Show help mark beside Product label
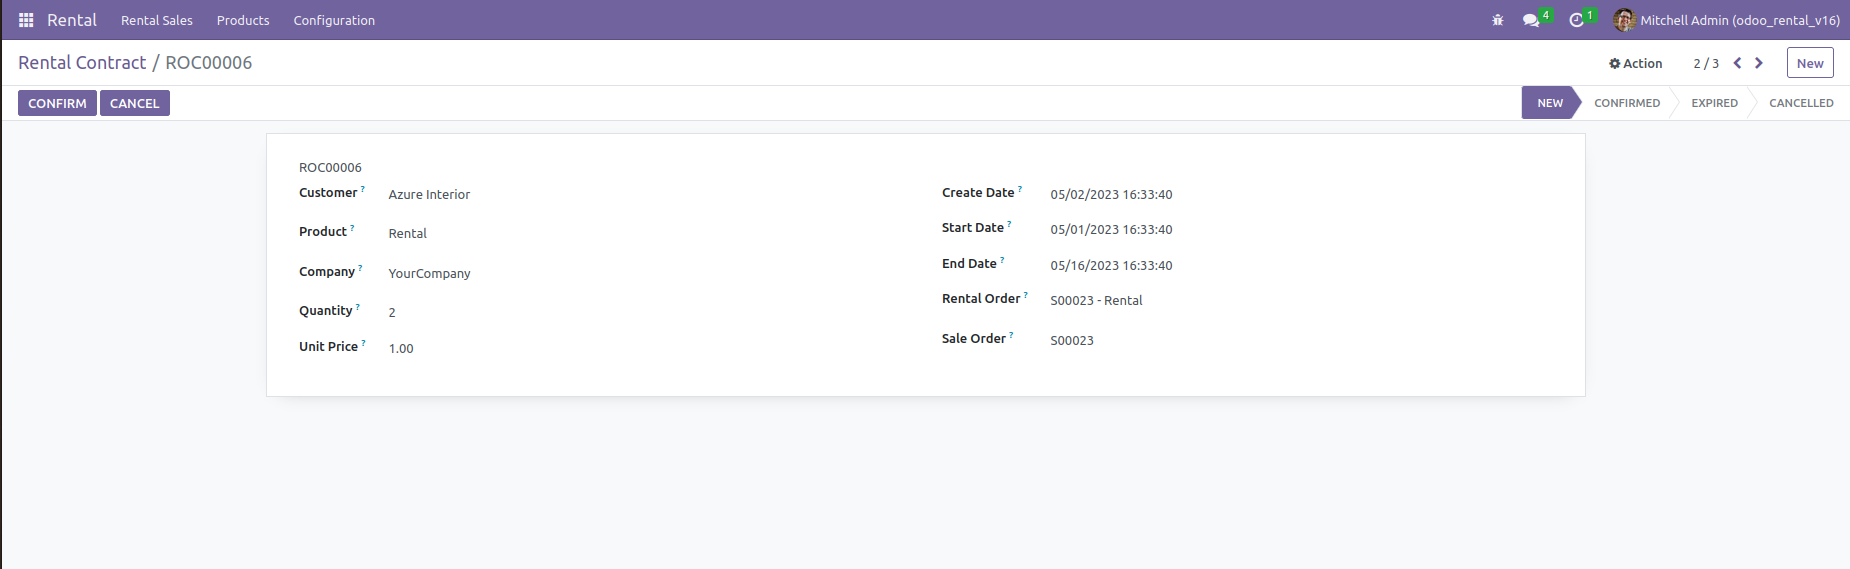The height and width of the screenshot is (569, 1850). coord(352,228)
